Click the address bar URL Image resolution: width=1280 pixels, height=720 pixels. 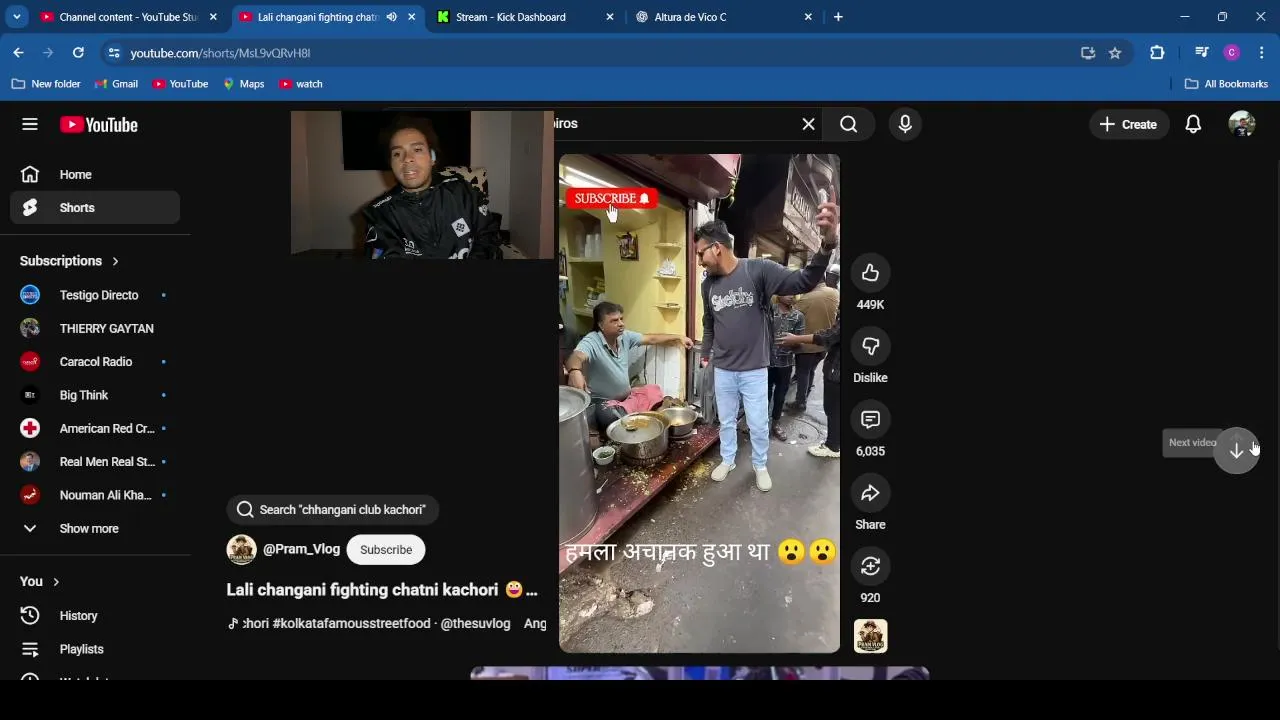pos(220,53)
